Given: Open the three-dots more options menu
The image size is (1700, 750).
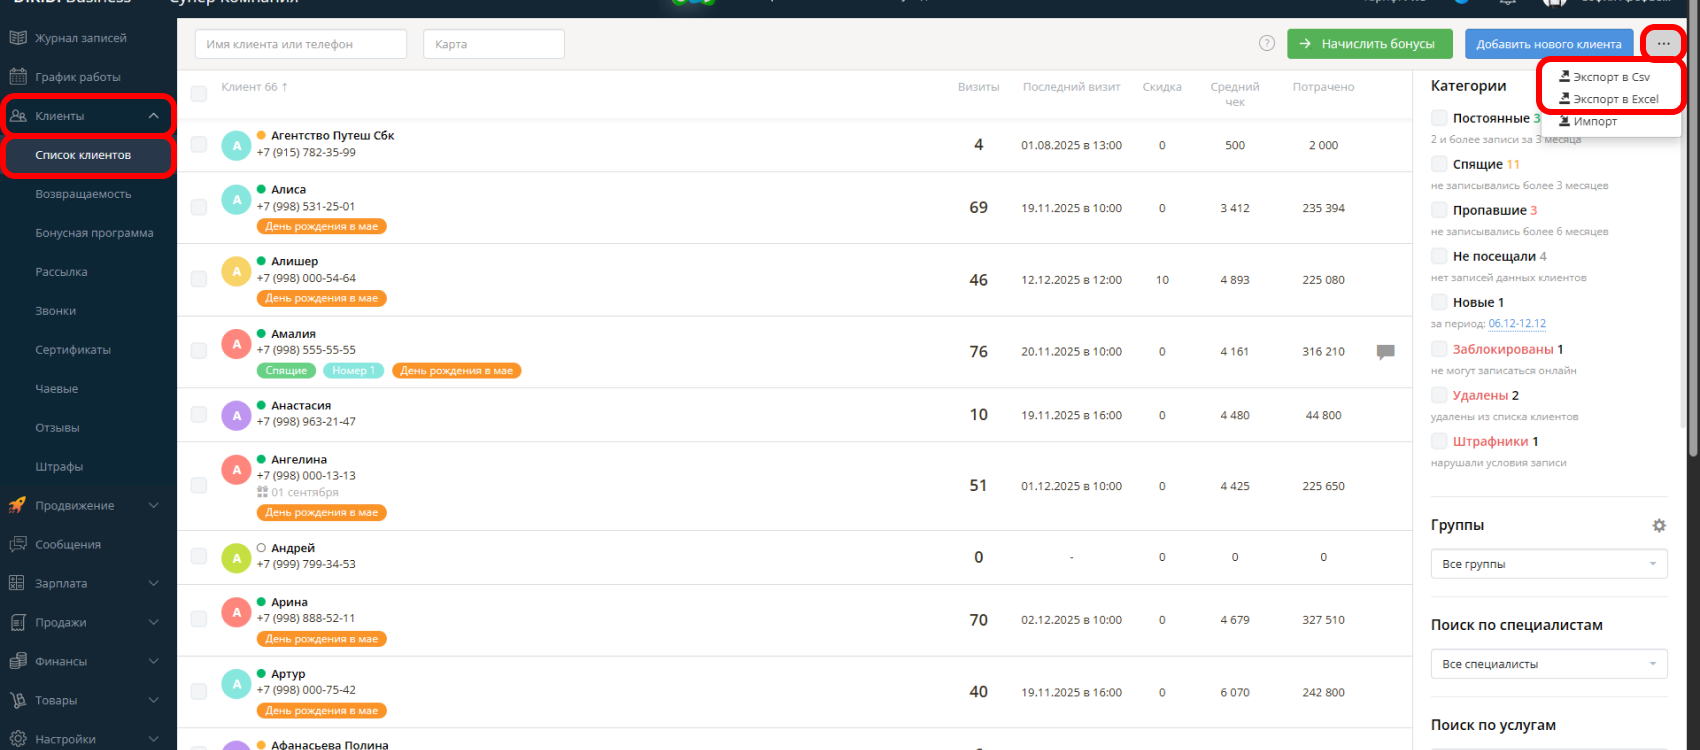Looking at the screenshot, I should pos(1663,43).
